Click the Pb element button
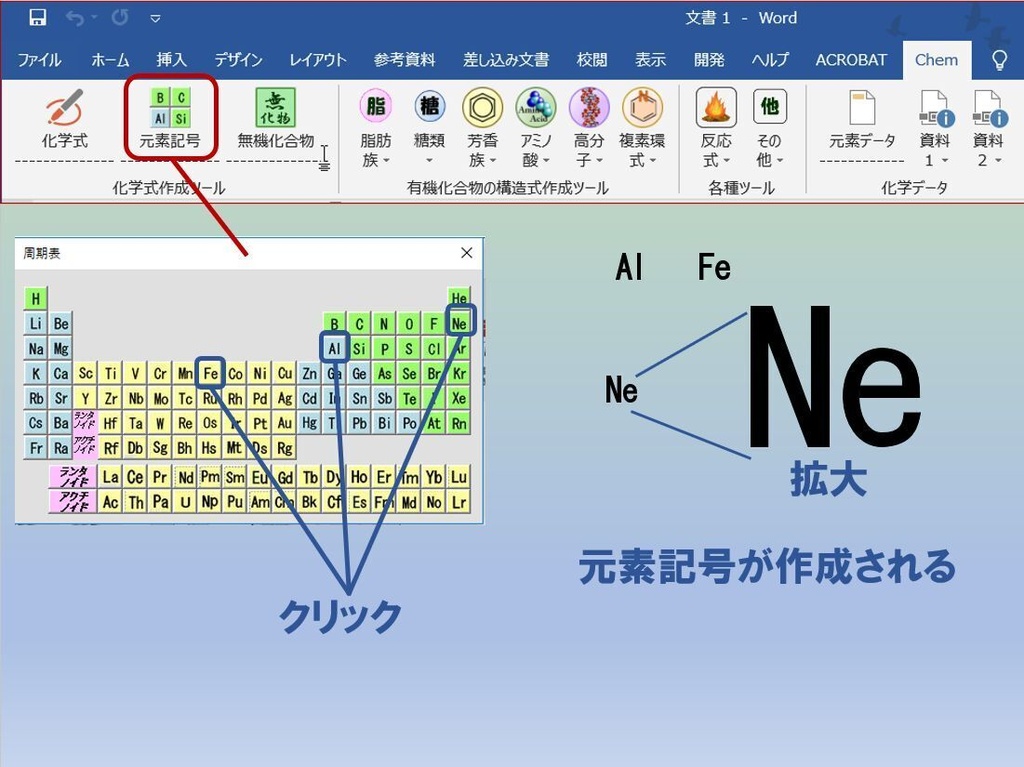 click(359, 423)
